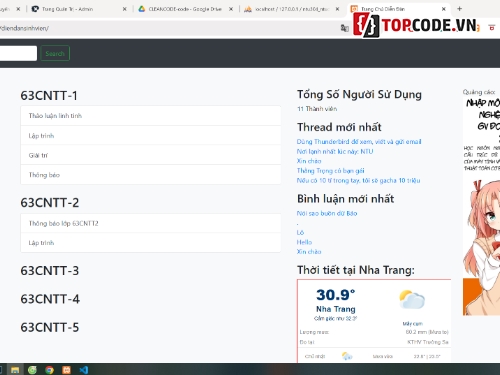500x375 pixels.
Task: Close the localhost phpMyAdmin tab
Action: (337, 9)
